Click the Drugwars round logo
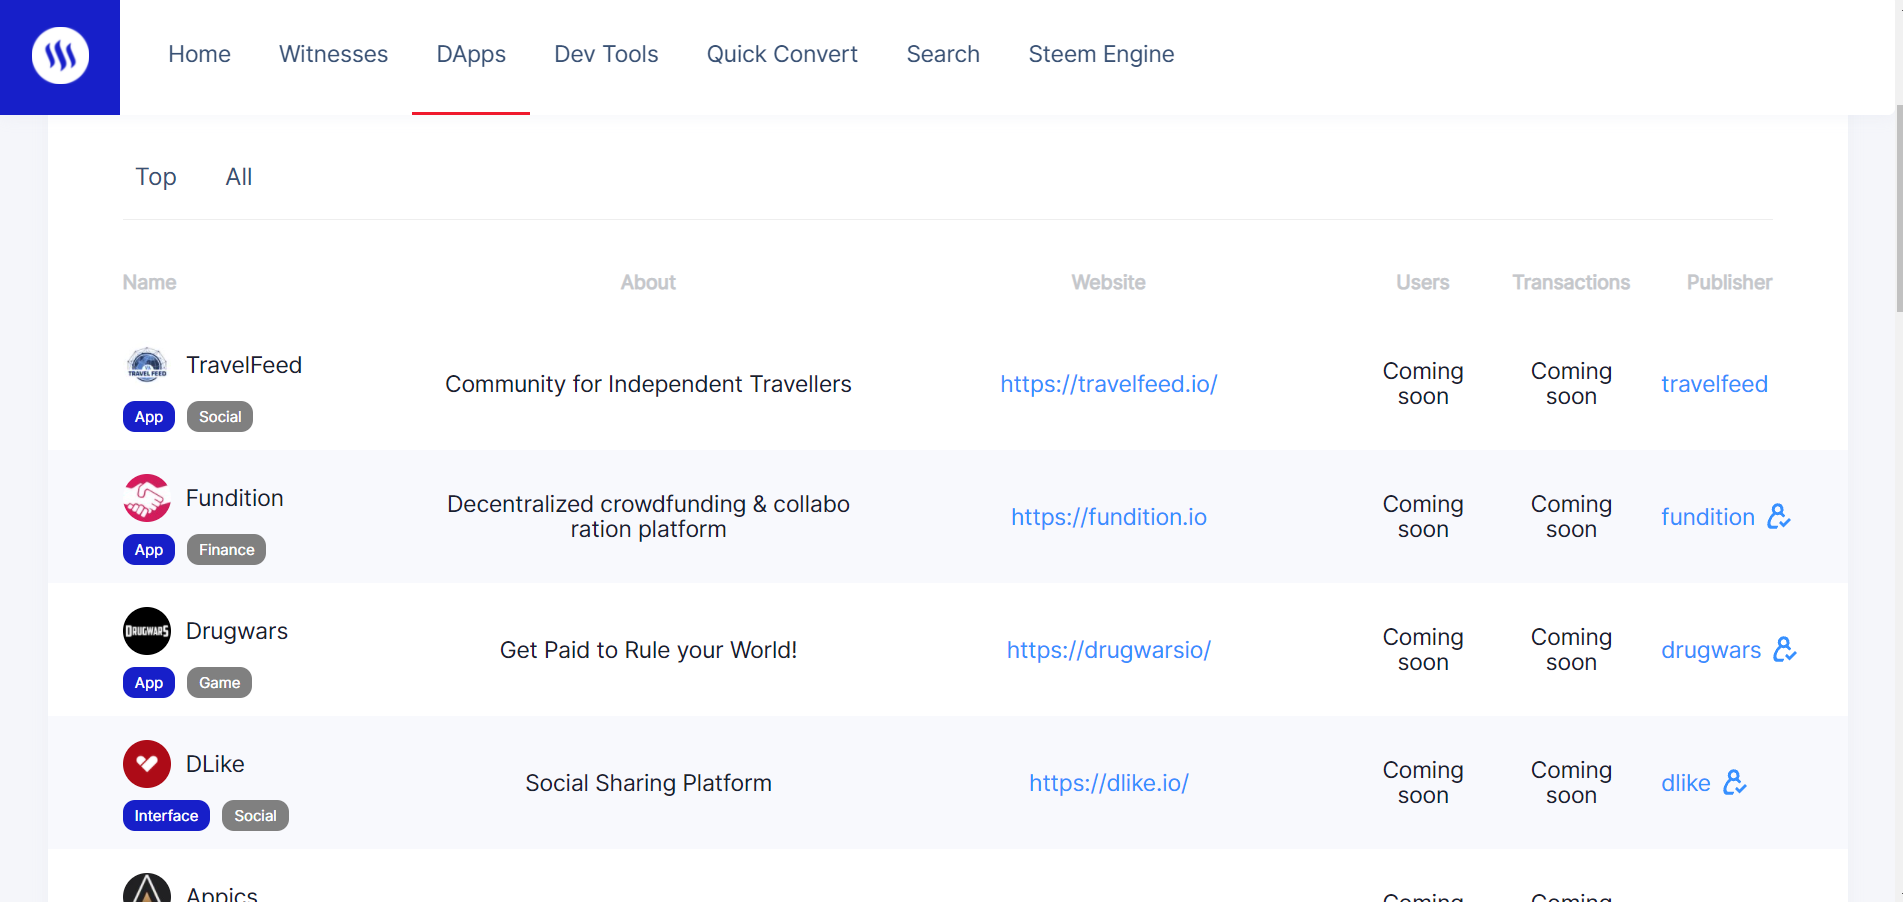 (147, 631)
